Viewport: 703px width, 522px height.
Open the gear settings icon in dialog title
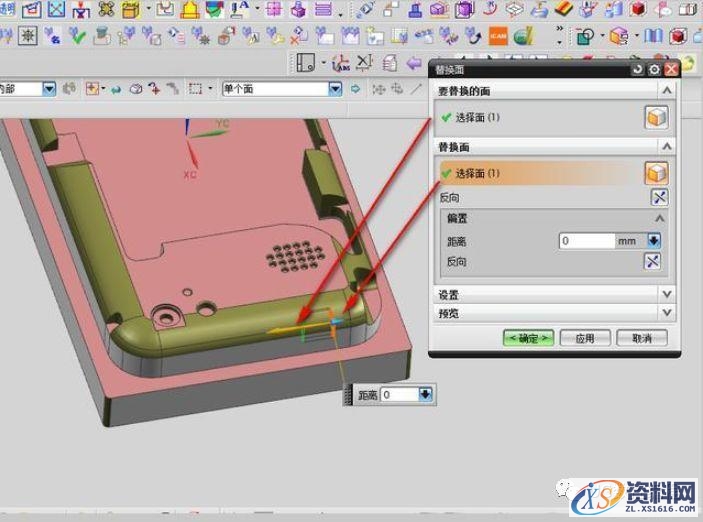(x=654, y=70)
